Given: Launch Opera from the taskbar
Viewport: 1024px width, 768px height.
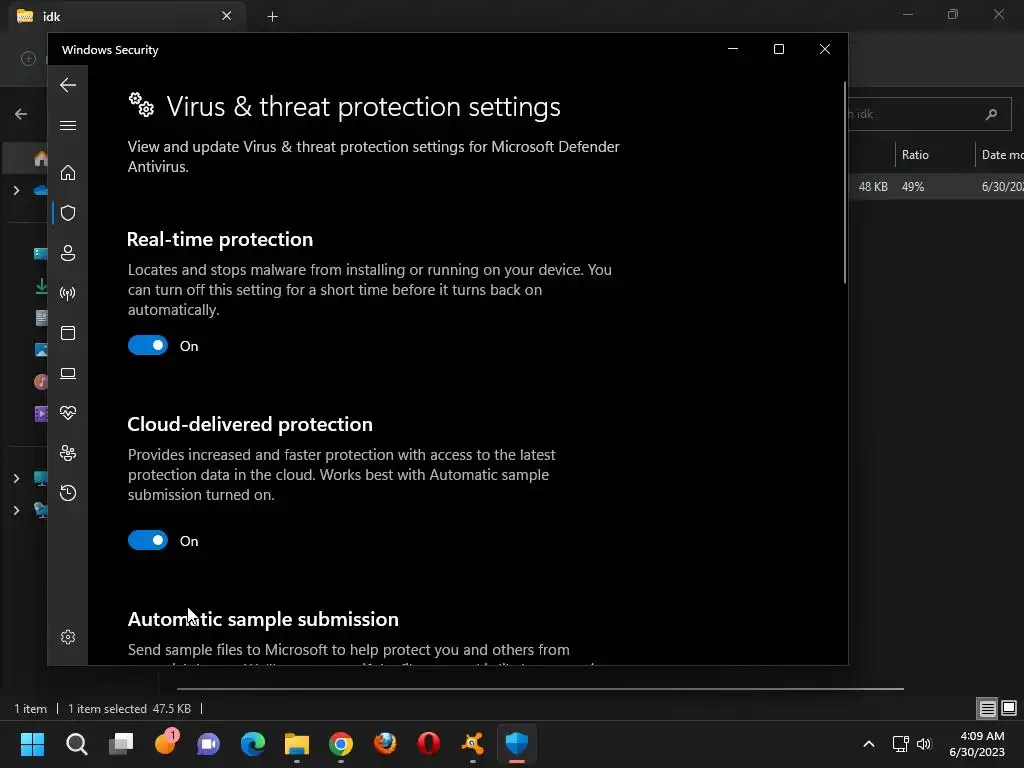Looking at the screenshot, I should [429, 744].
